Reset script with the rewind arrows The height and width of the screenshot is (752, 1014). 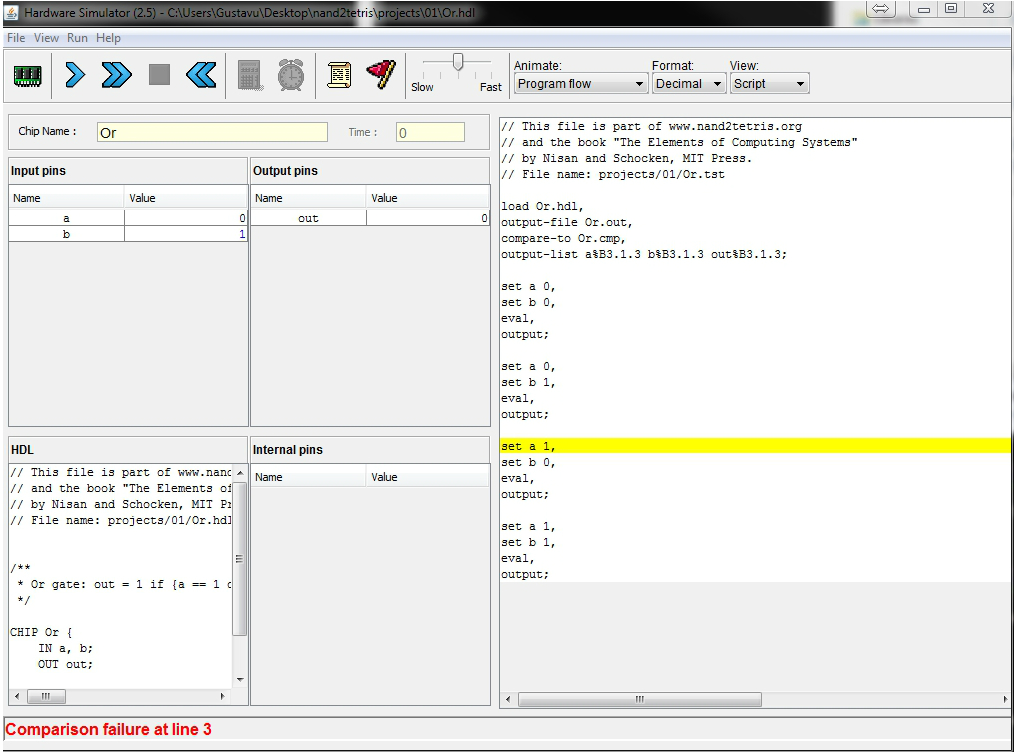201,75
